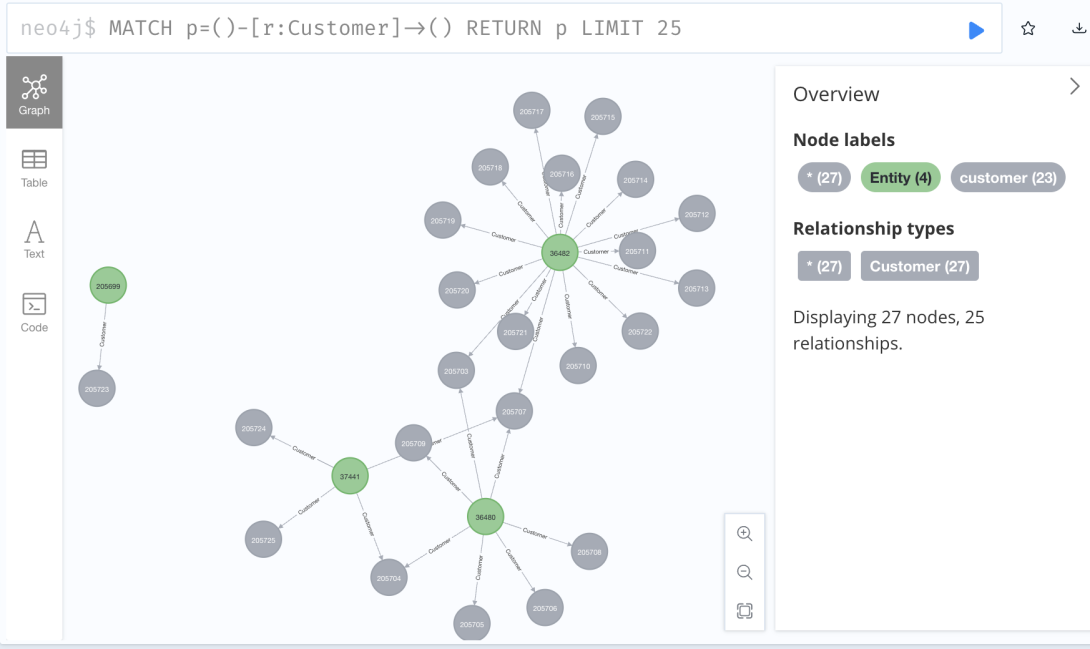Select gray node 205703

coord(456,371)
